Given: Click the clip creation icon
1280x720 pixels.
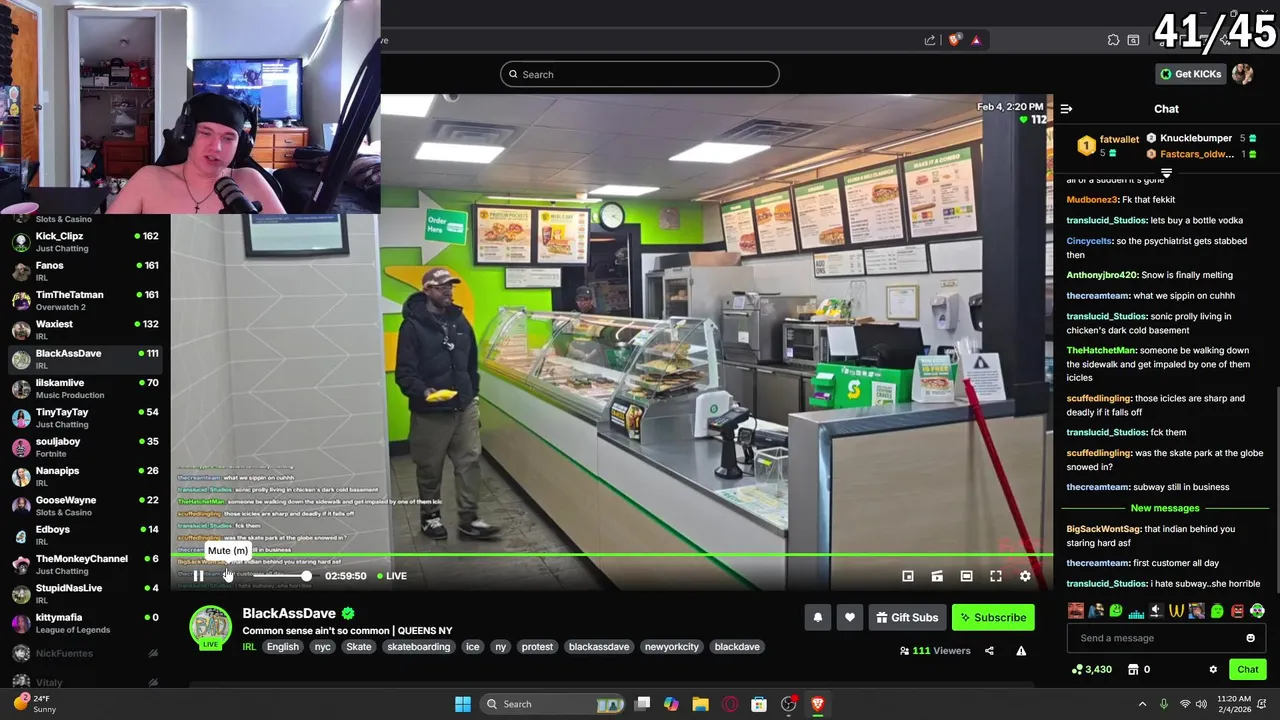Looking at the screenshot, I should click(937, 576).
